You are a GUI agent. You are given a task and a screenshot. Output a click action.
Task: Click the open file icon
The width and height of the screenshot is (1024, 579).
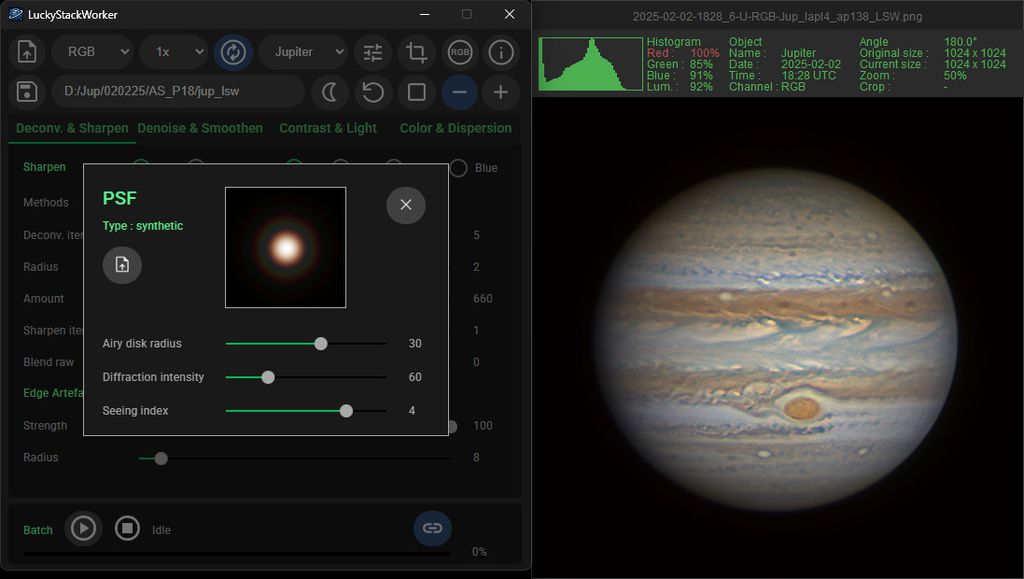[x=27, y=52]
